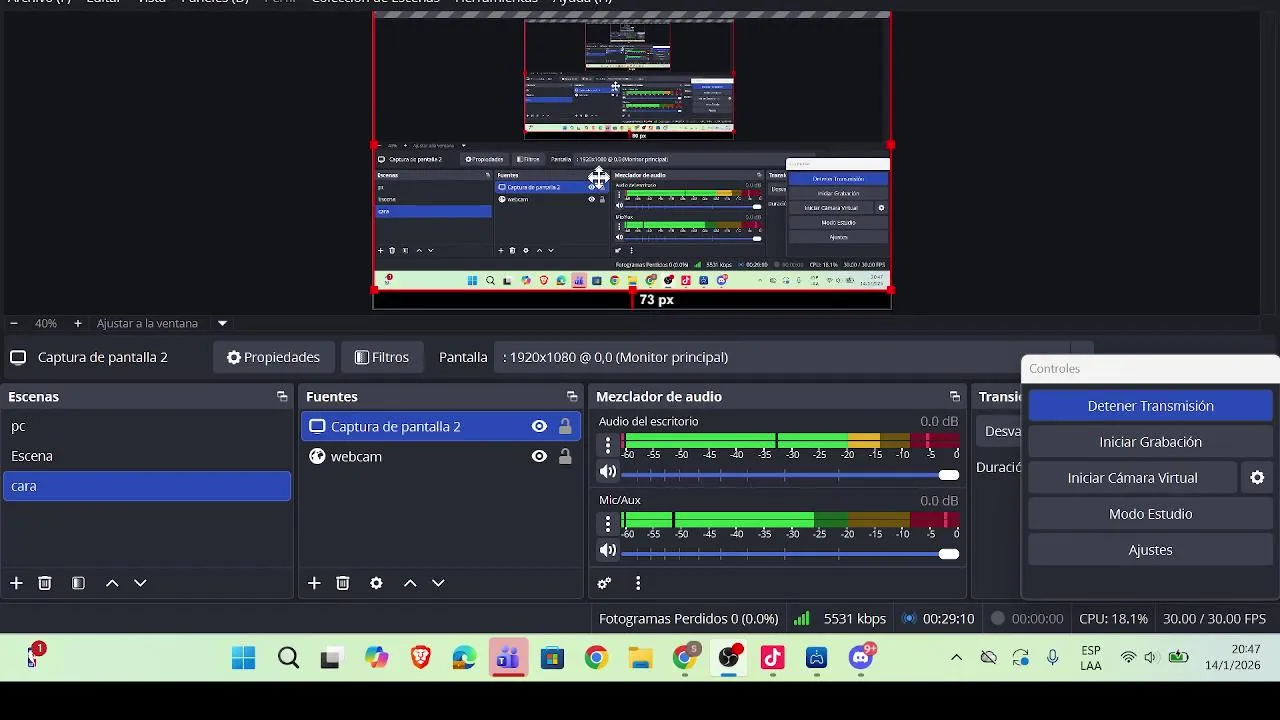Viewport: 1280px width, 720px height.
Task: Undock the Mezclador de audio panel
Action: point(955,397)
